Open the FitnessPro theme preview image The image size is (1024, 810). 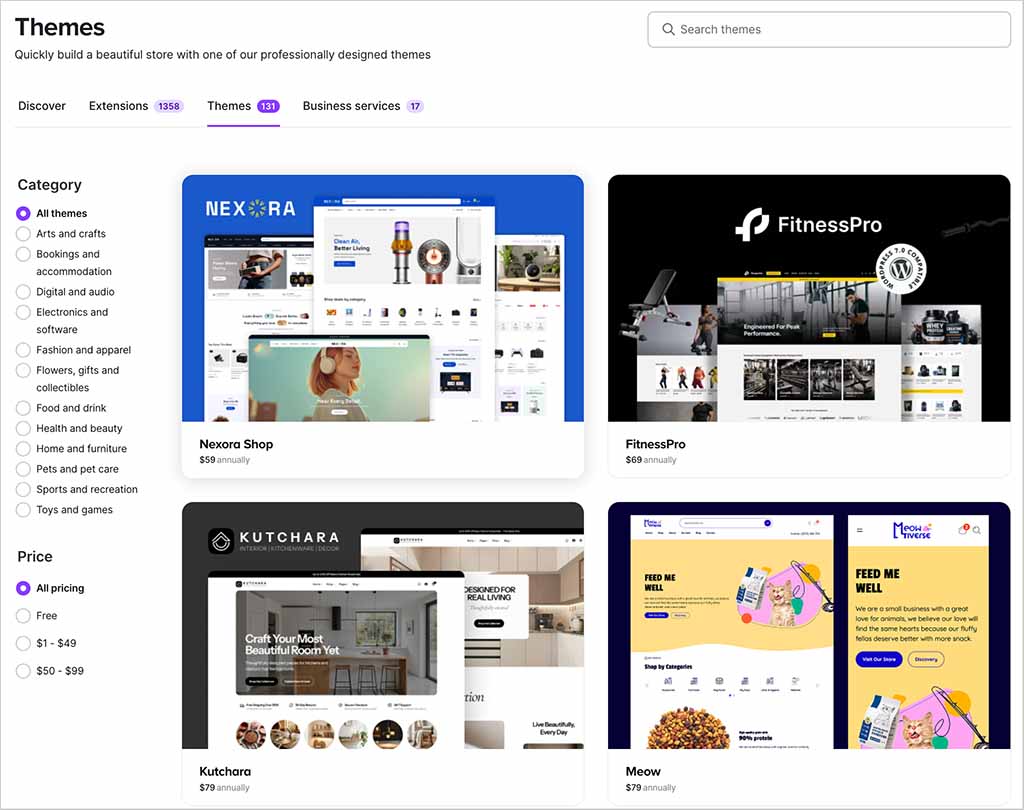point(809,299)
